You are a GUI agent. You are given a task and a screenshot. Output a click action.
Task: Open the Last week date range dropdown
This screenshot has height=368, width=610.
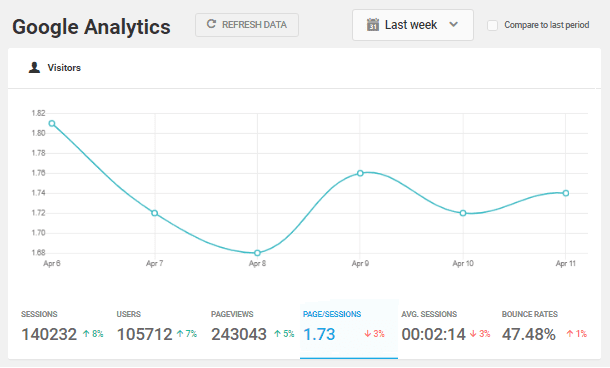click(x=413, y=25)
